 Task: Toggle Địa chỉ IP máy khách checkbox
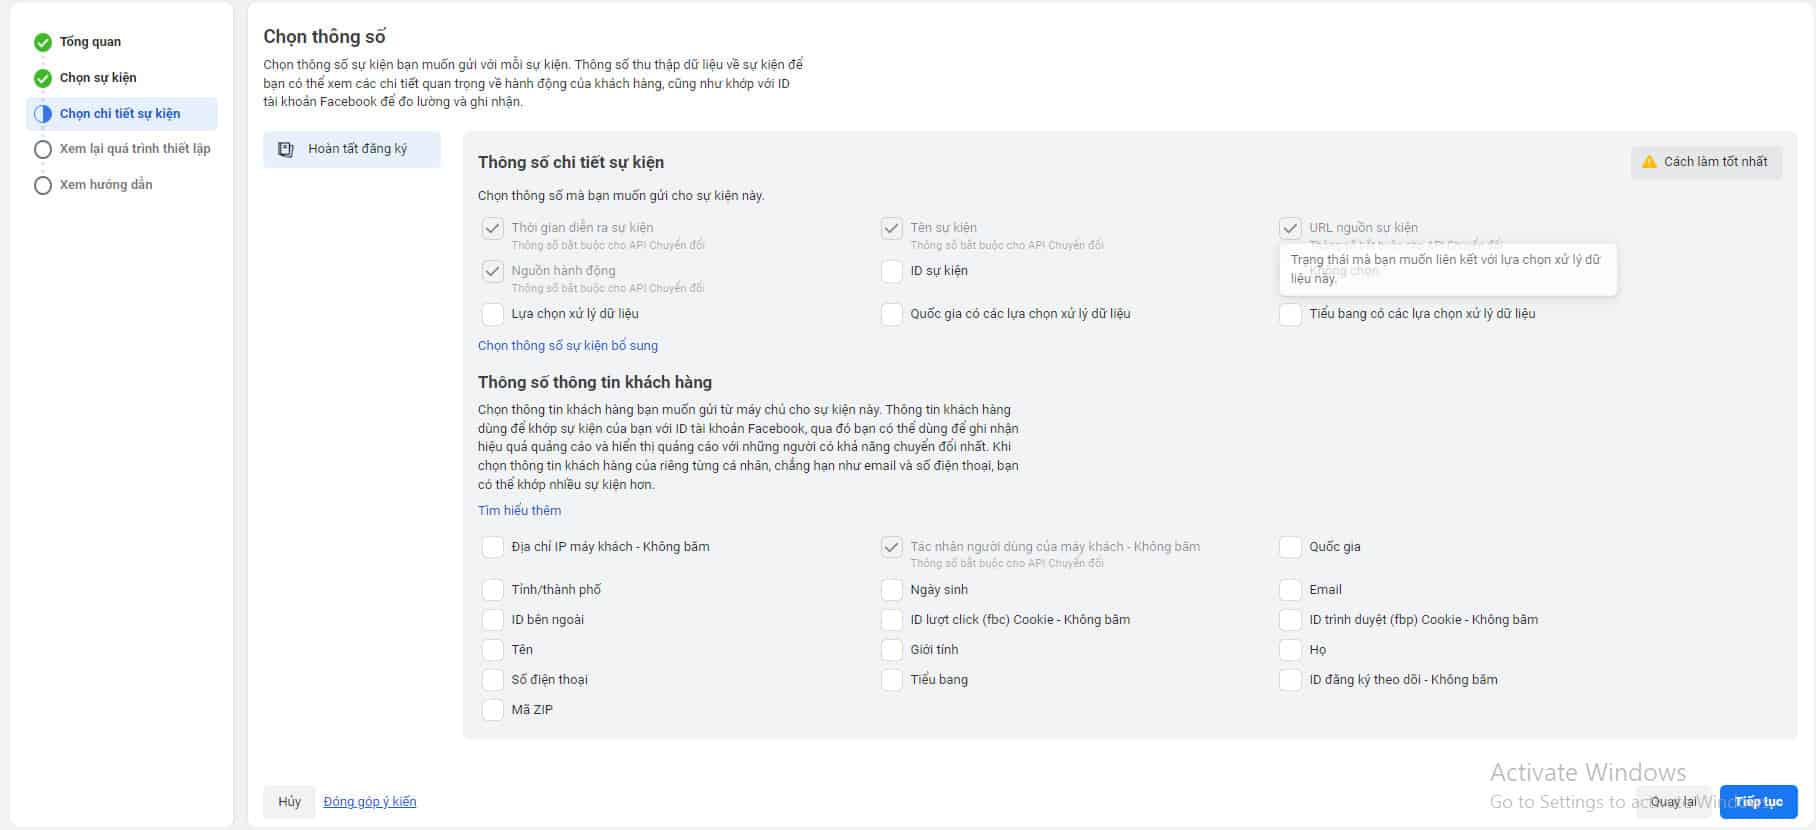[x=493, y=547]
